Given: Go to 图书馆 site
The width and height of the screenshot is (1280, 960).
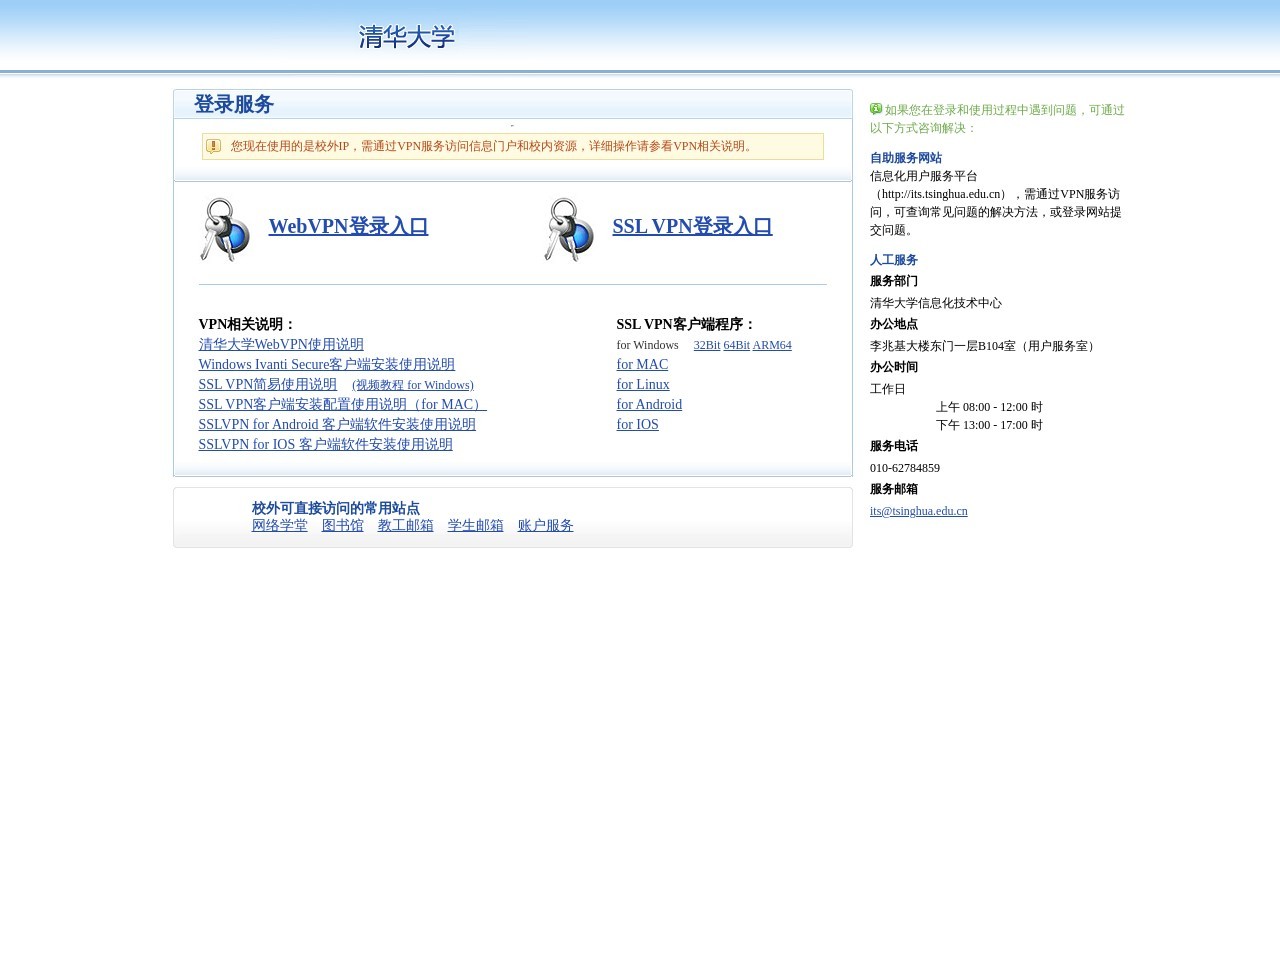Looking at the screenshot, I should point(343,525).
